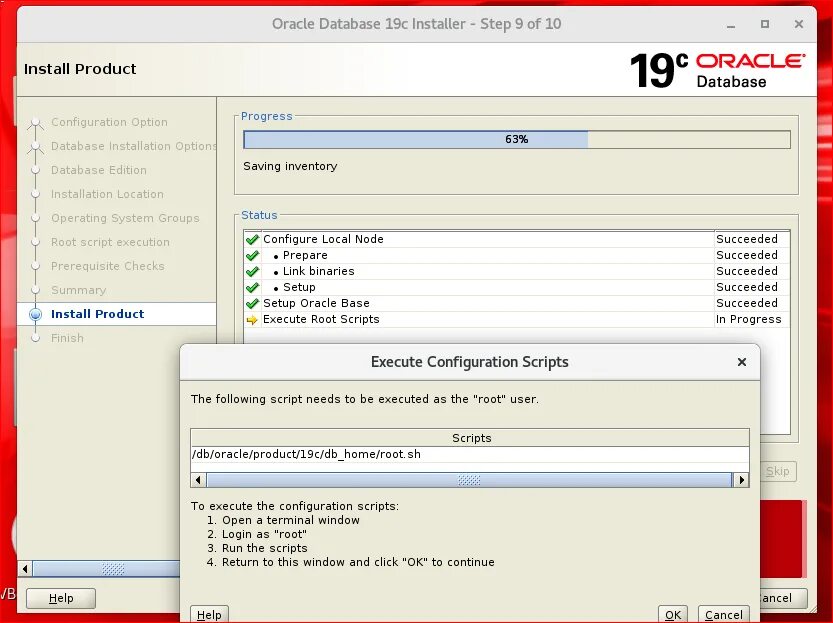
Task: Select the Install Product step
Action: click(97, 314)
